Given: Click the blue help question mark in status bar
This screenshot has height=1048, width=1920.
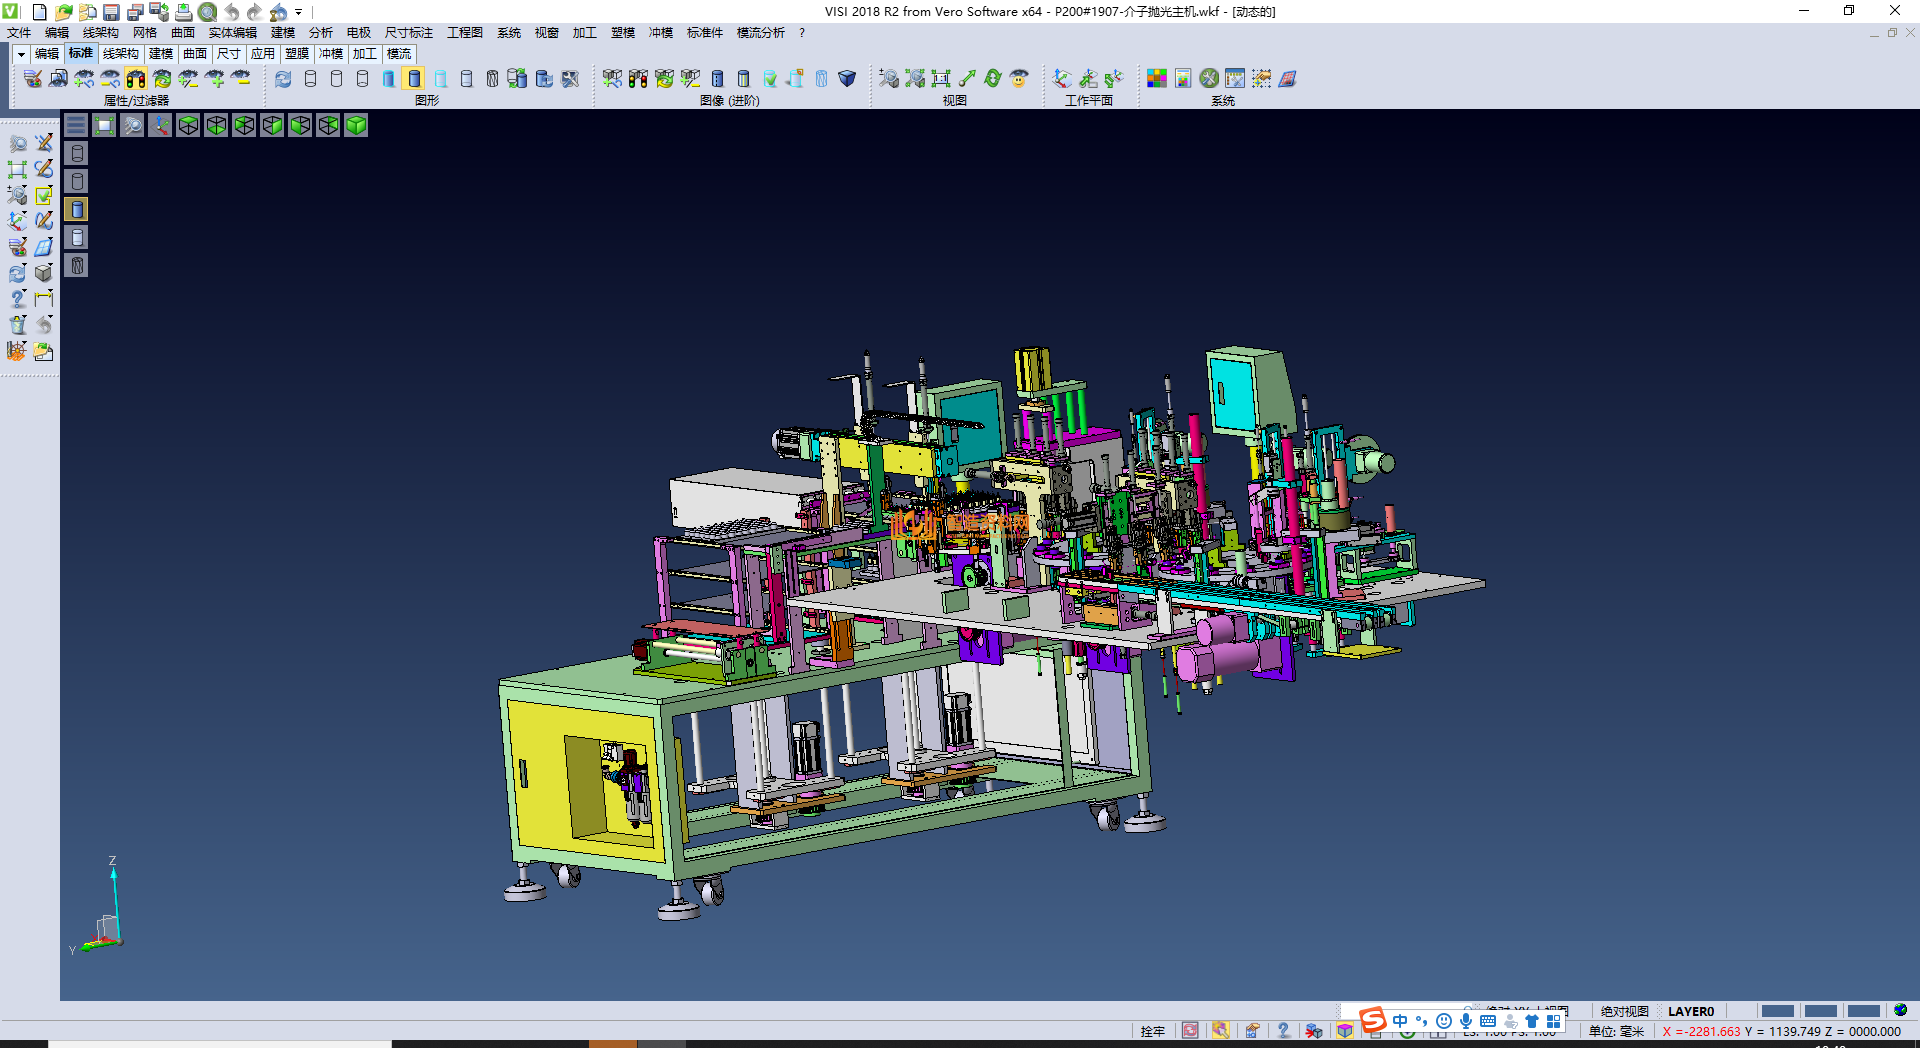Looking at the screenshot, I should [x=1283, y=1031].
